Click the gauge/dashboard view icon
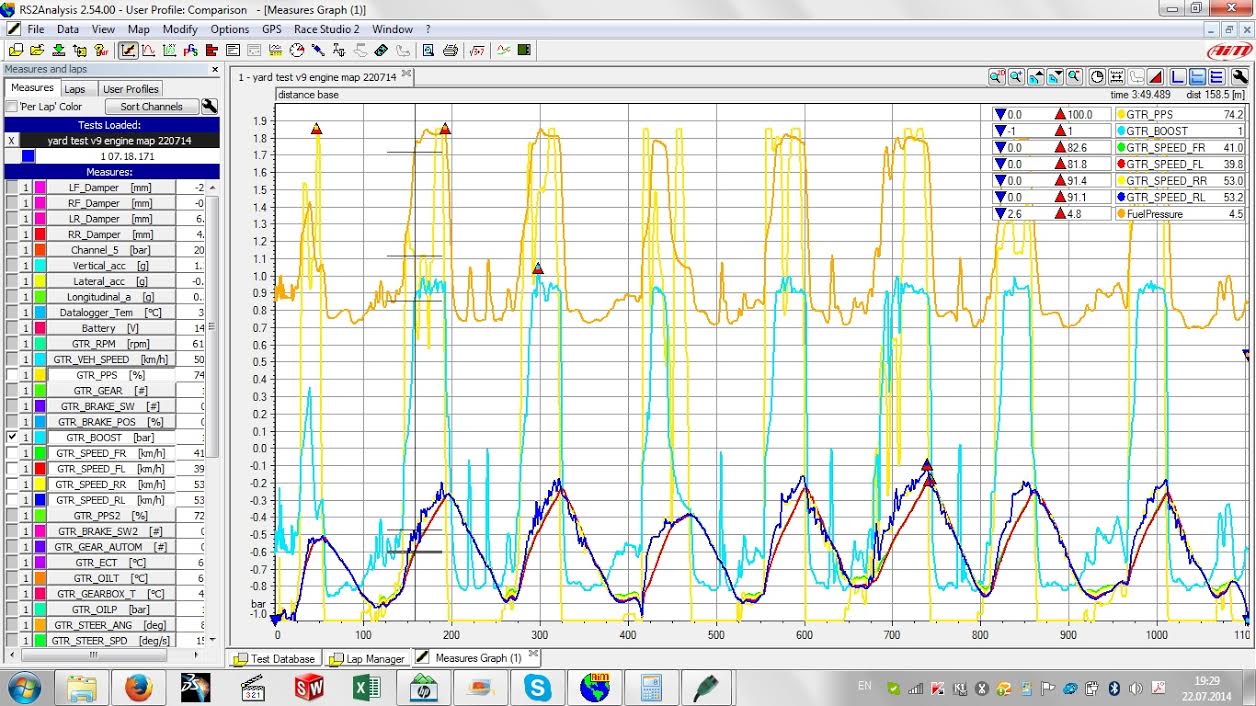Image resolution: width=1256 pixels, height=706 pixels. pyautogui.click(x=297, y=50)
